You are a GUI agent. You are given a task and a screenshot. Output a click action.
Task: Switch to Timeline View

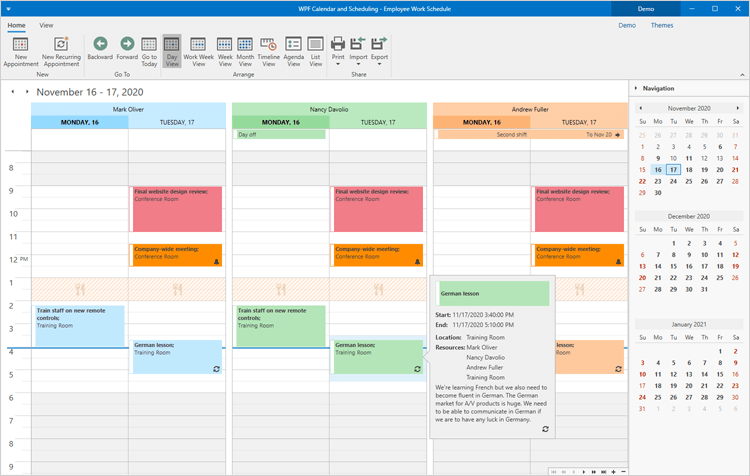(268, 52)
